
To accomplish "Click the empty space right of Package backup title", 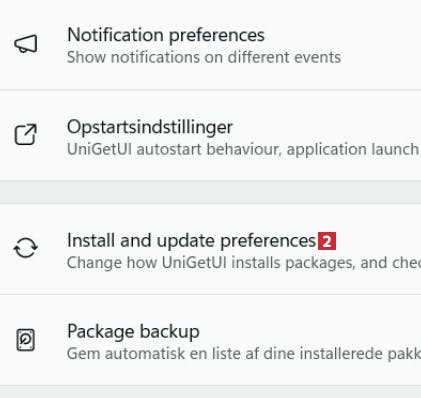I will [x=310, y=331].
